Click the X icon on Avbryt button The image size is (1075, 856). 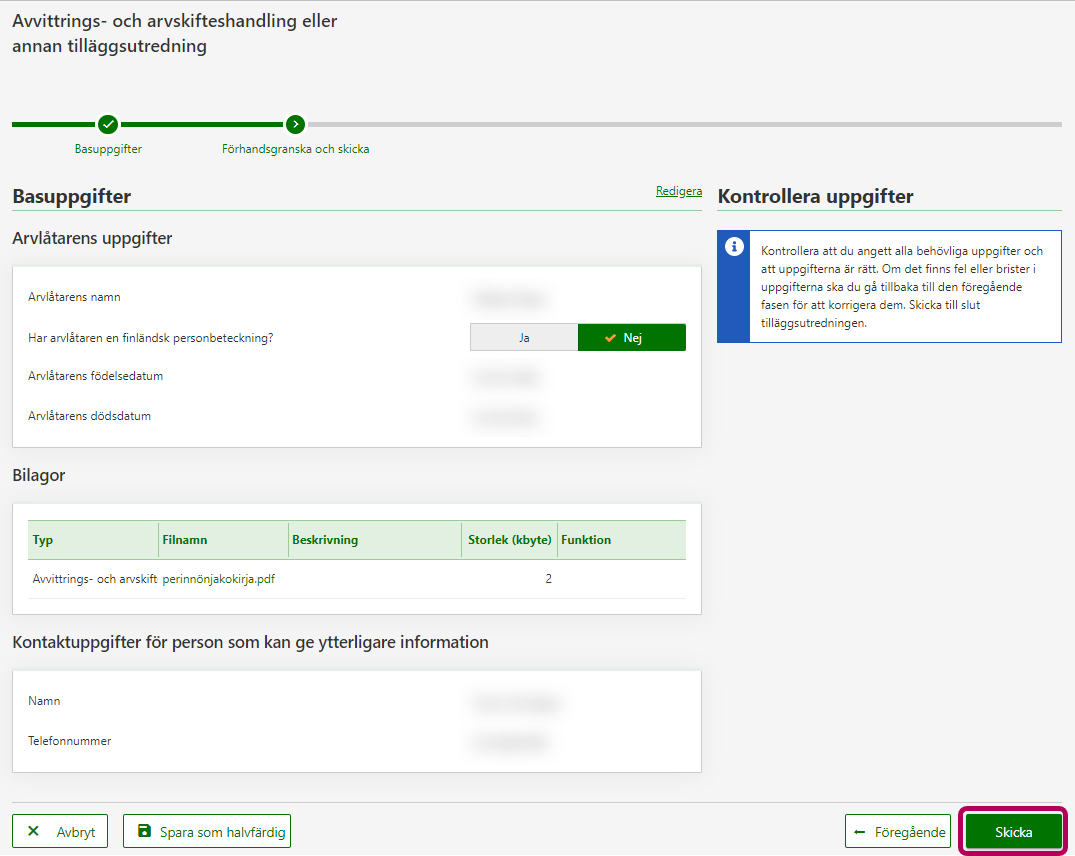pos(34,831)
